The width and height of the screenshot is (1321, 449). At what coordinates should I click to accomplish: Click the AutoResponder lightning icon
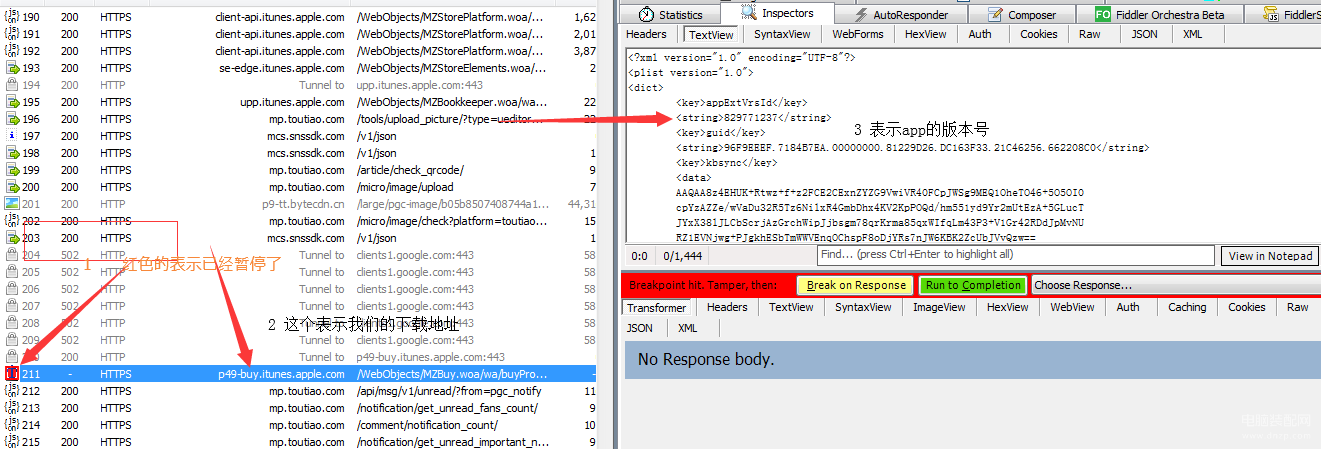(x=860, y=14)
